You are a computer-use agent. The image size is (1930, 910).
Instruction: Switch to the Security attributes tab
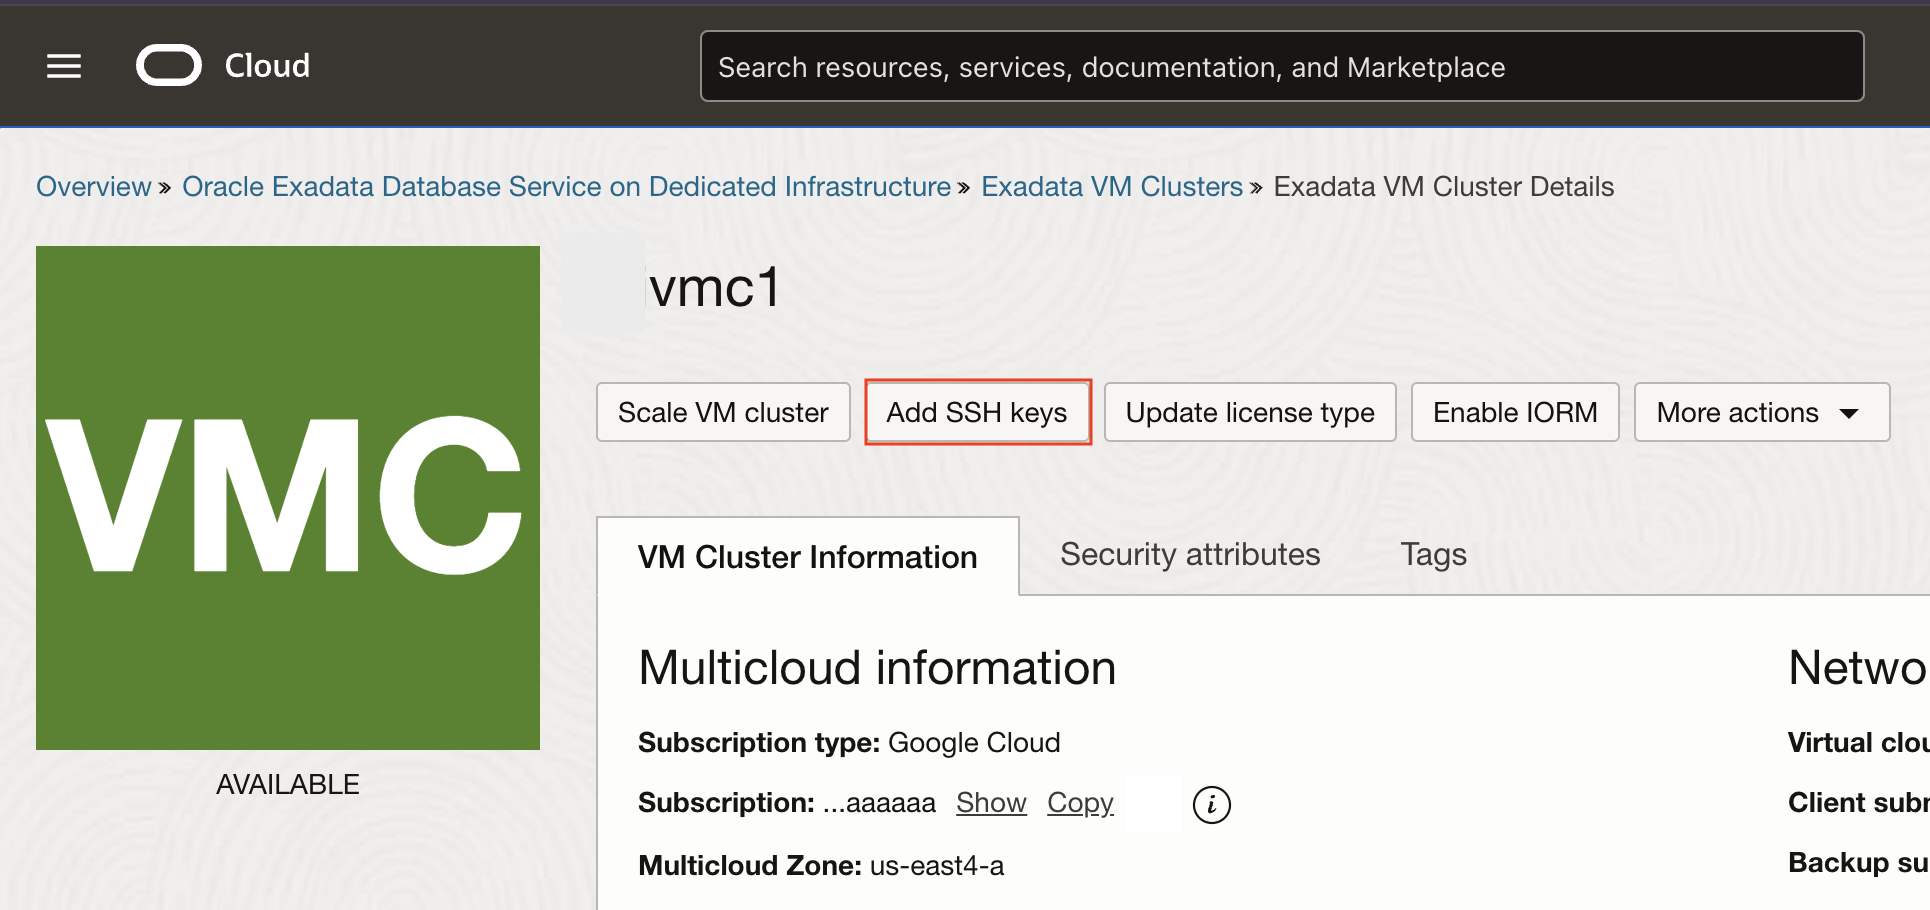tap(1190, 555)
